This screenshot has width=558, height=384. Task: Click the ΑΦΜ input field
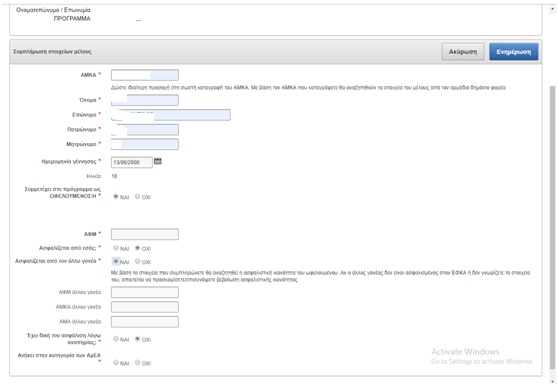click(x=145, y=234)
